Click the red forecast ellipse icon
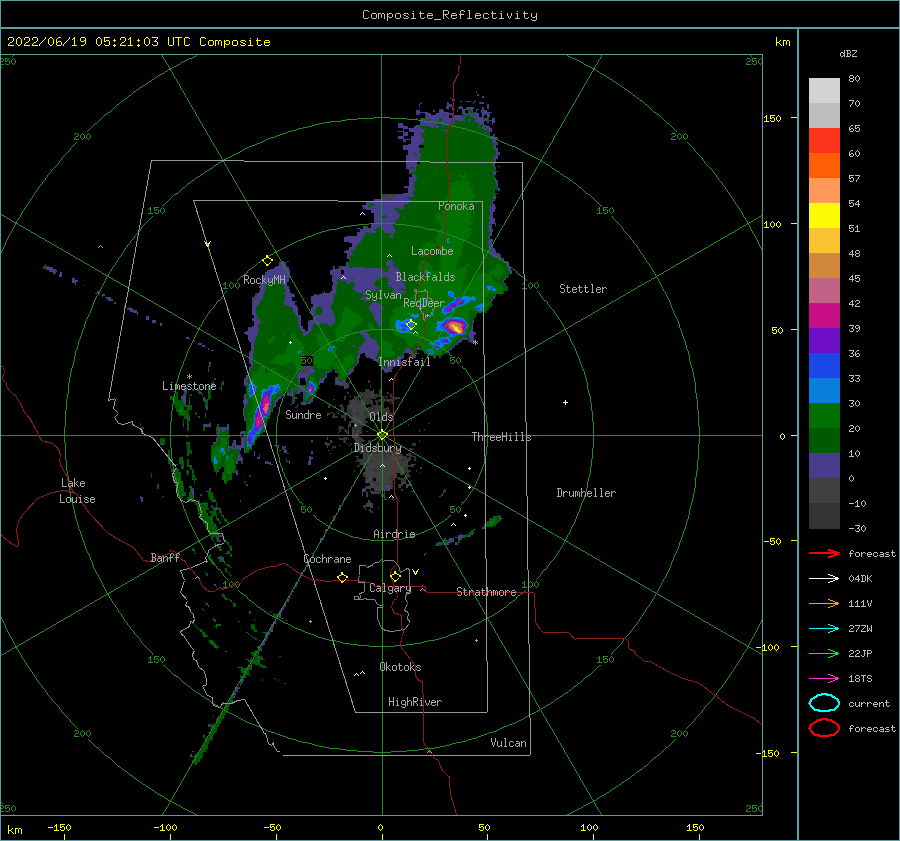This screenshot has width=900, height=841. tap(824, 728)
